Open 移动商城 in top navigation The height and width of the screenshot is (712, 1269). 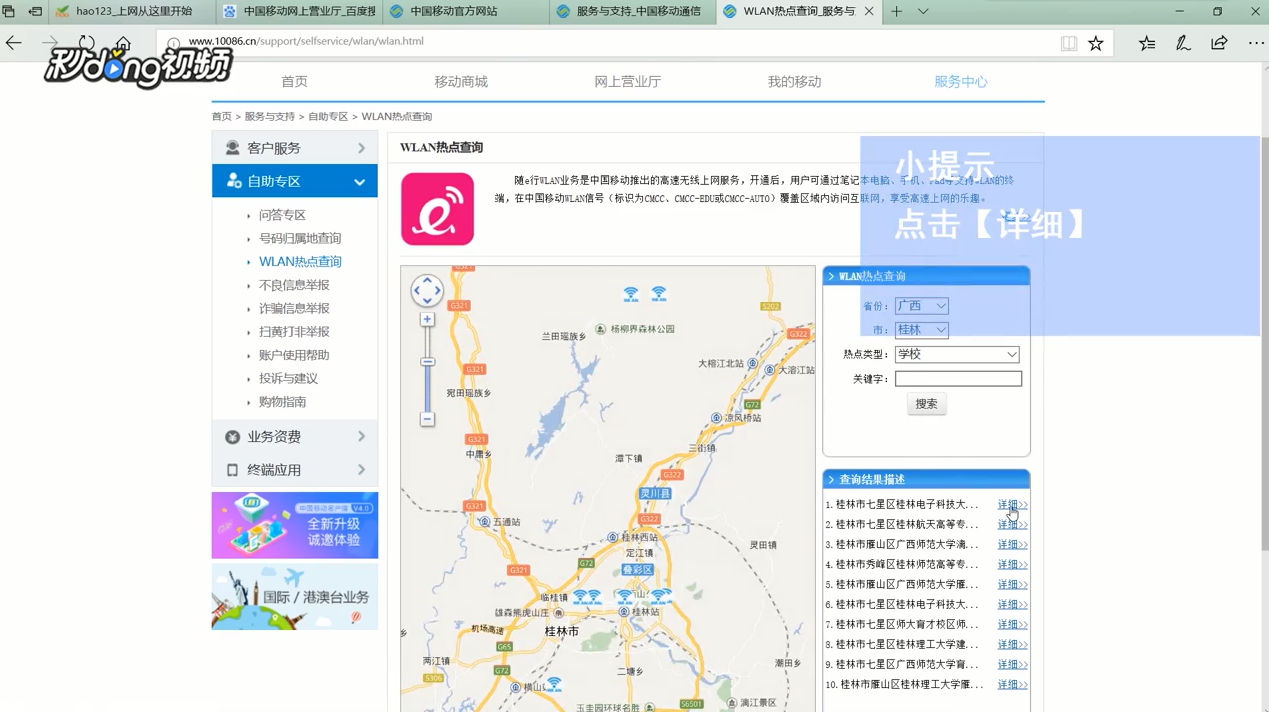tap(461, 82)
